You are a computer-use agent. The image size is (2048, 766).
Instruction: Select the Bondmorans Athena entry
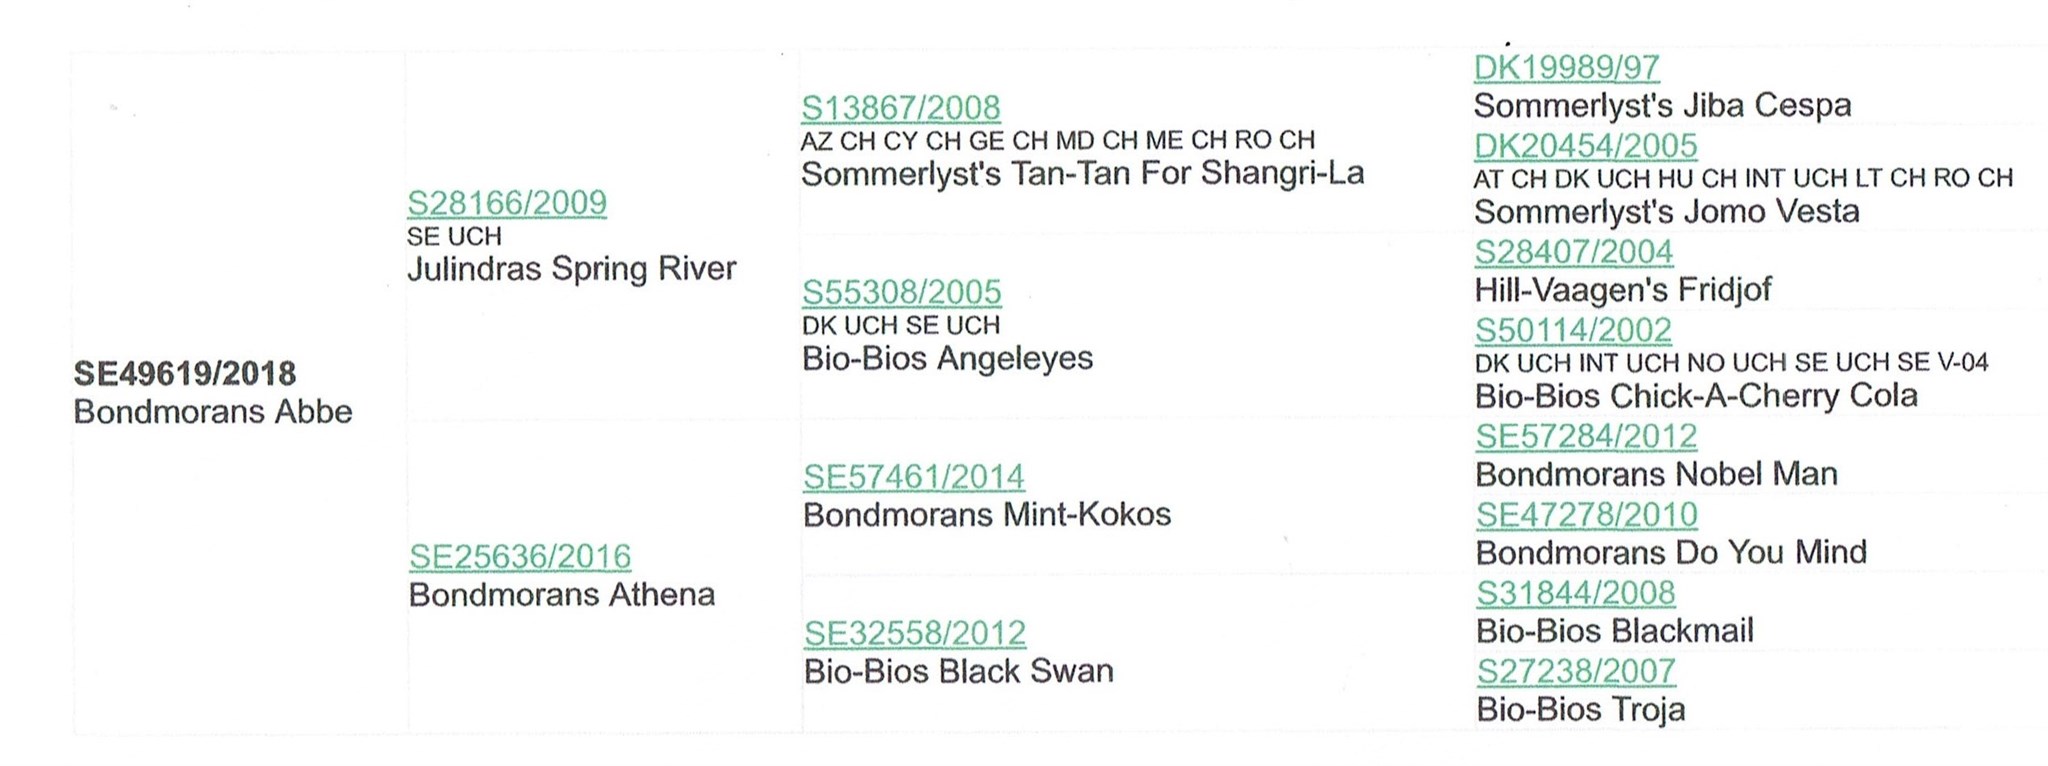[562, 595]
